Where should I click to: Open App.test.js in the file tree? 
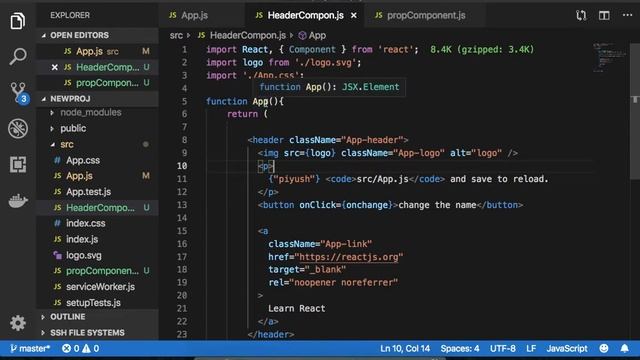(x=97, y=191)
